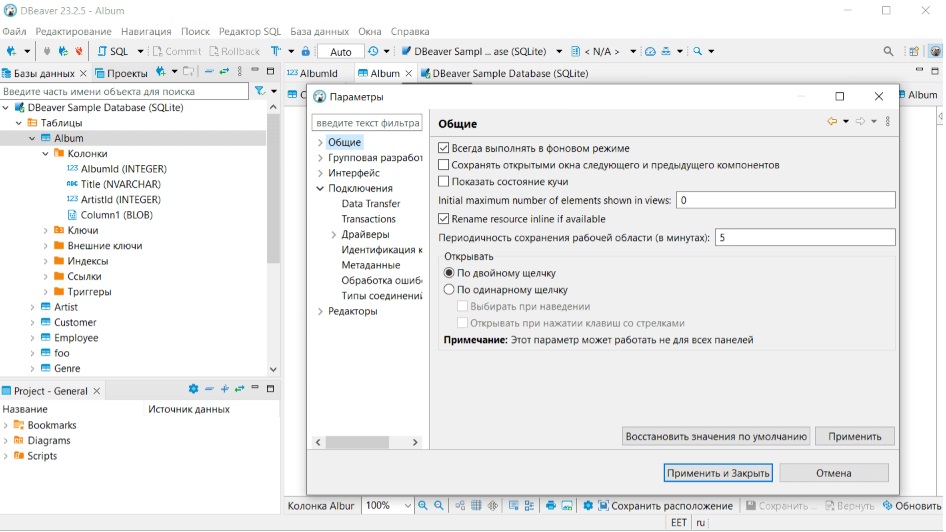Click 'Применить и Закрыть' button
The height and width of the screenshot is (532, 946).
click(x=718, y=473)
